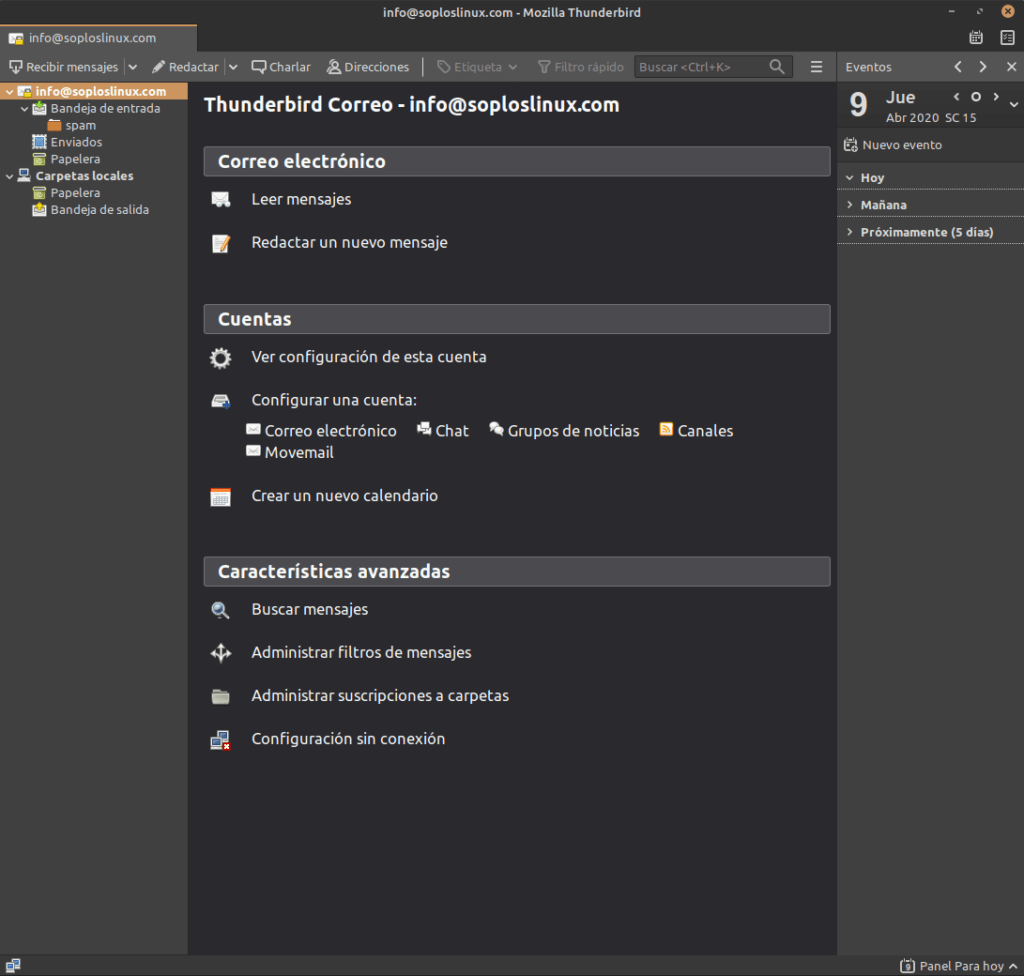Image resolution: width=1024 pixels, height=976 pixels.
Task: Click the offline settings icon
Action: [x=221, y=740]
